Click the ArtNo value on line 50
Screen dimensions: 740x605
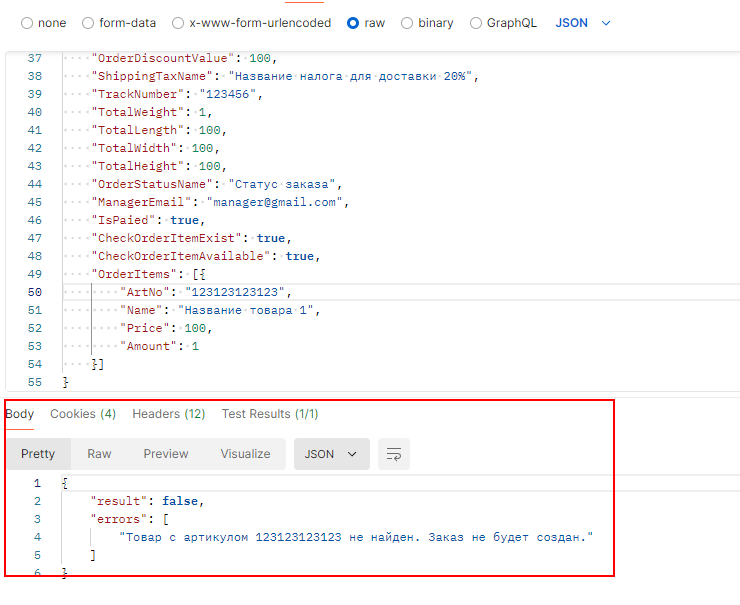[x=236, y=292]
